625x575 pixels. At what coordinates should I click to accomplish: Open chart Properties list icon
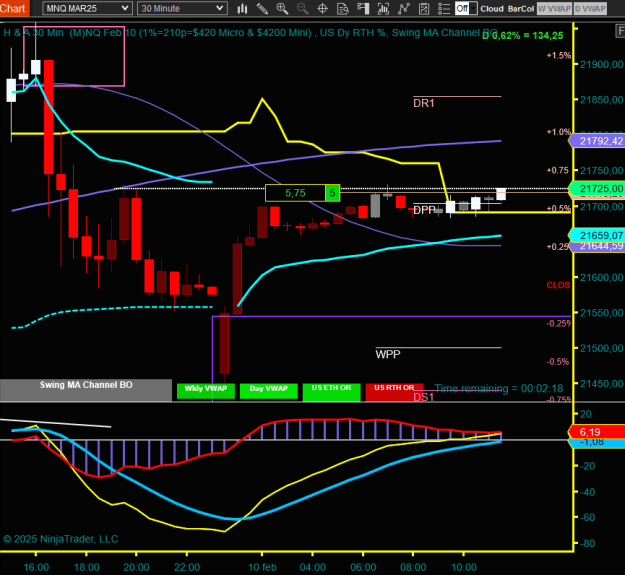pos(444,8)
